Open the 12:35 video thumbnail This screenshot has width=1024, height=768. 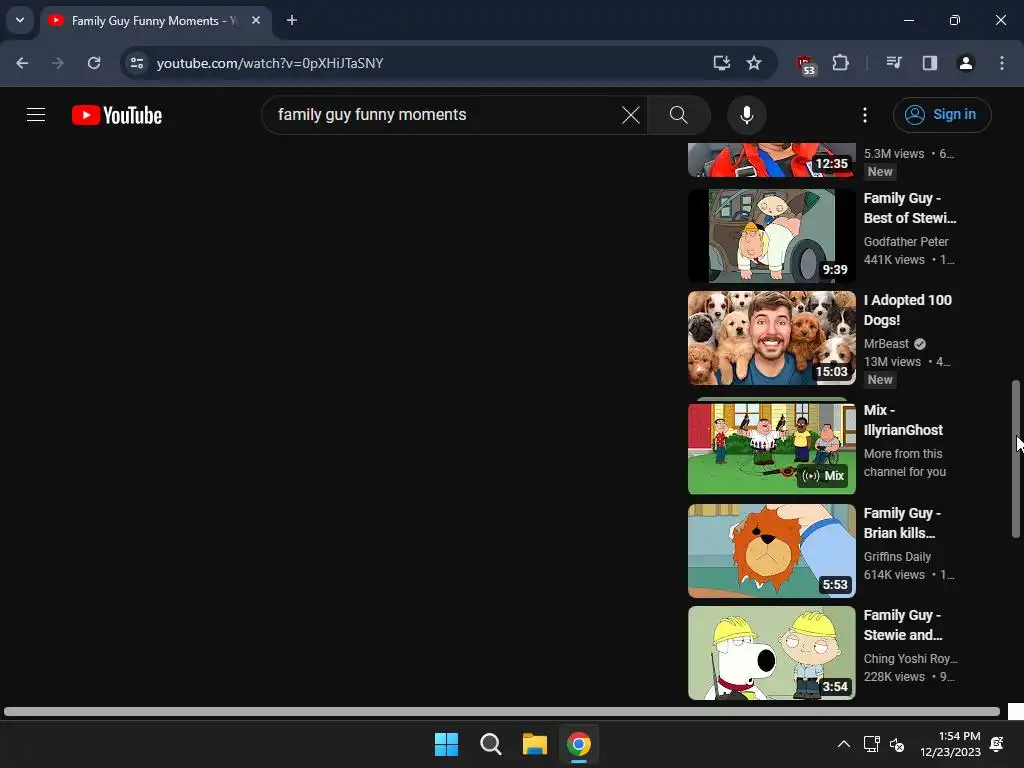[x=771, y=160]
